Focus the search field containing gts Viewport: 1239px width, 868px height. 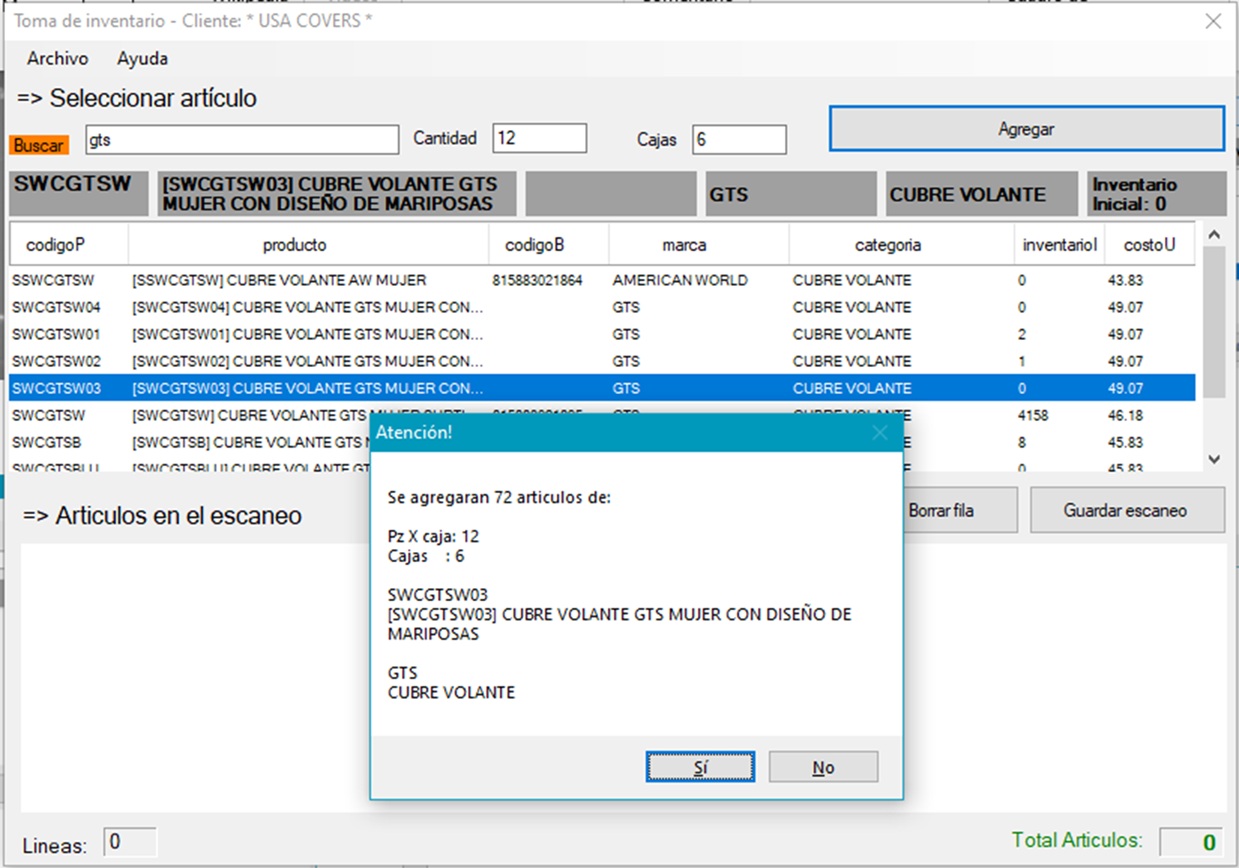click(x=241, y=140)
